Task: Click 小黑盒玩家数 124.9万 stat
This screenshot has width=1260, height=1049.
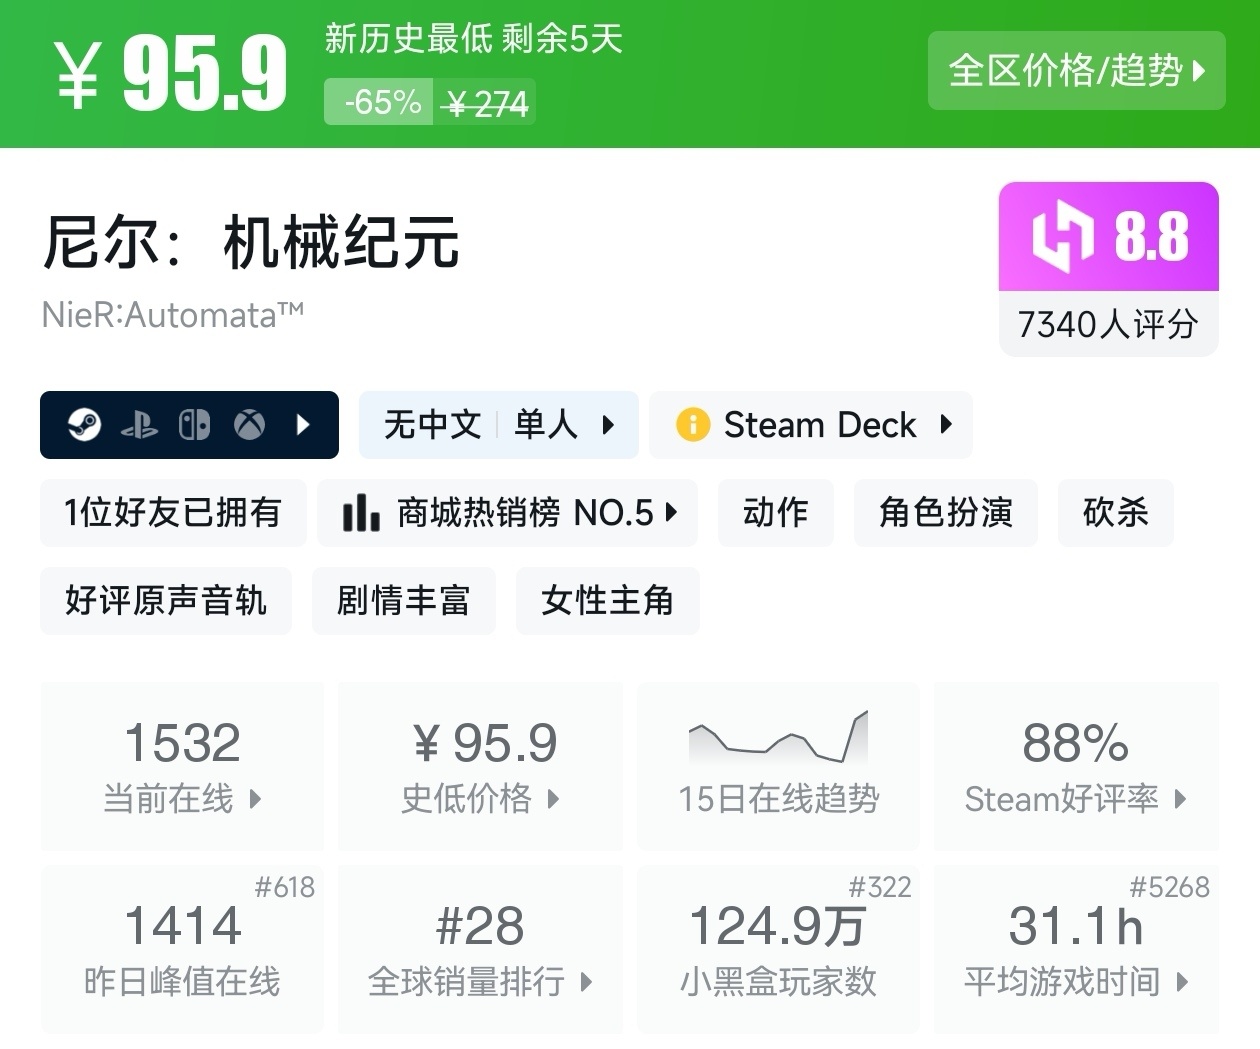Action: (x=778, y=949)
